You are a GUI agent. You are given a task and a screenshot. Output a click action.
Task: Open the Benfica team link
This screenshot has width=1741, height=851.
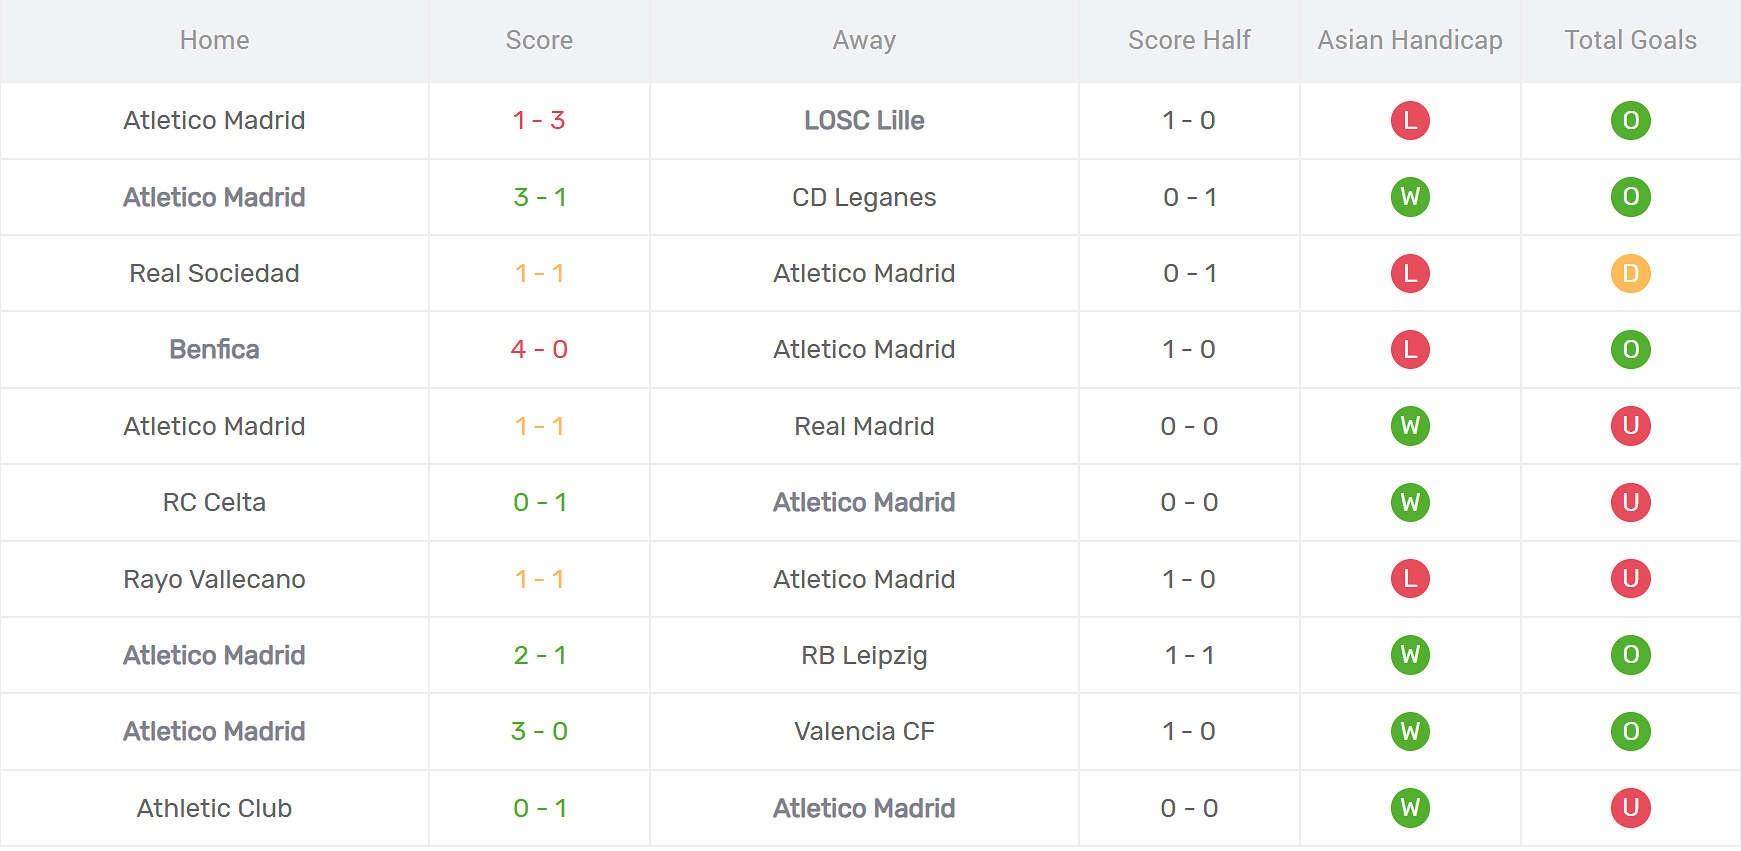pos(214,349)
